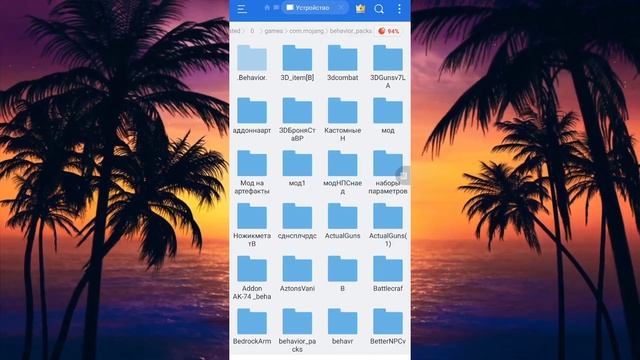
Task: Tap the floating button at the right edge
Action: tap(404, 176)
